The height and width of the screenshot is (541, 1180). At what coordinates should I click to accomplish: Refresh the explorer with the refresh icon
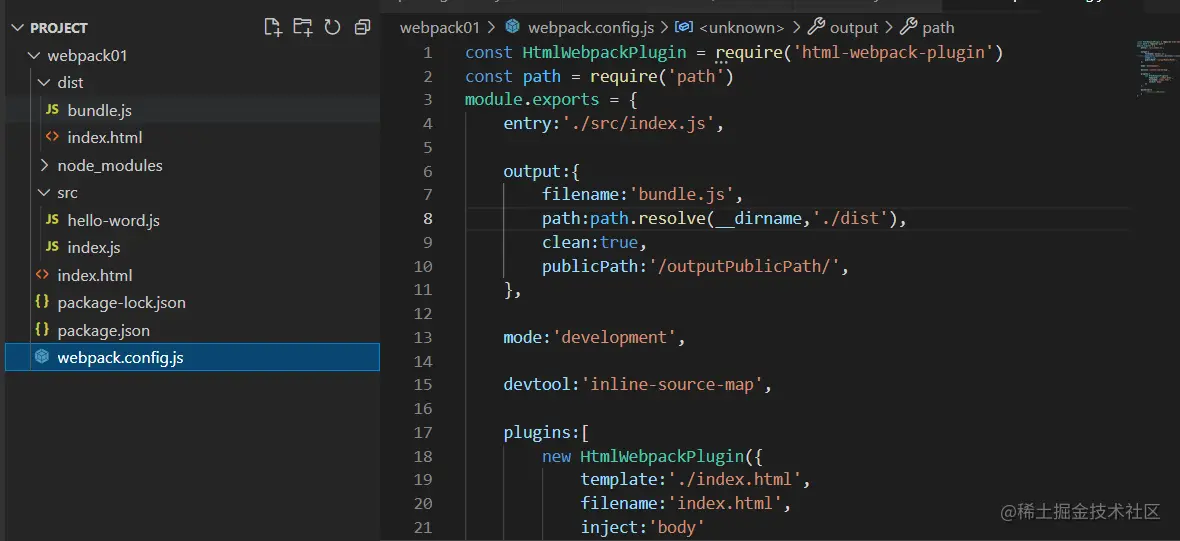(x=332, y=28)
